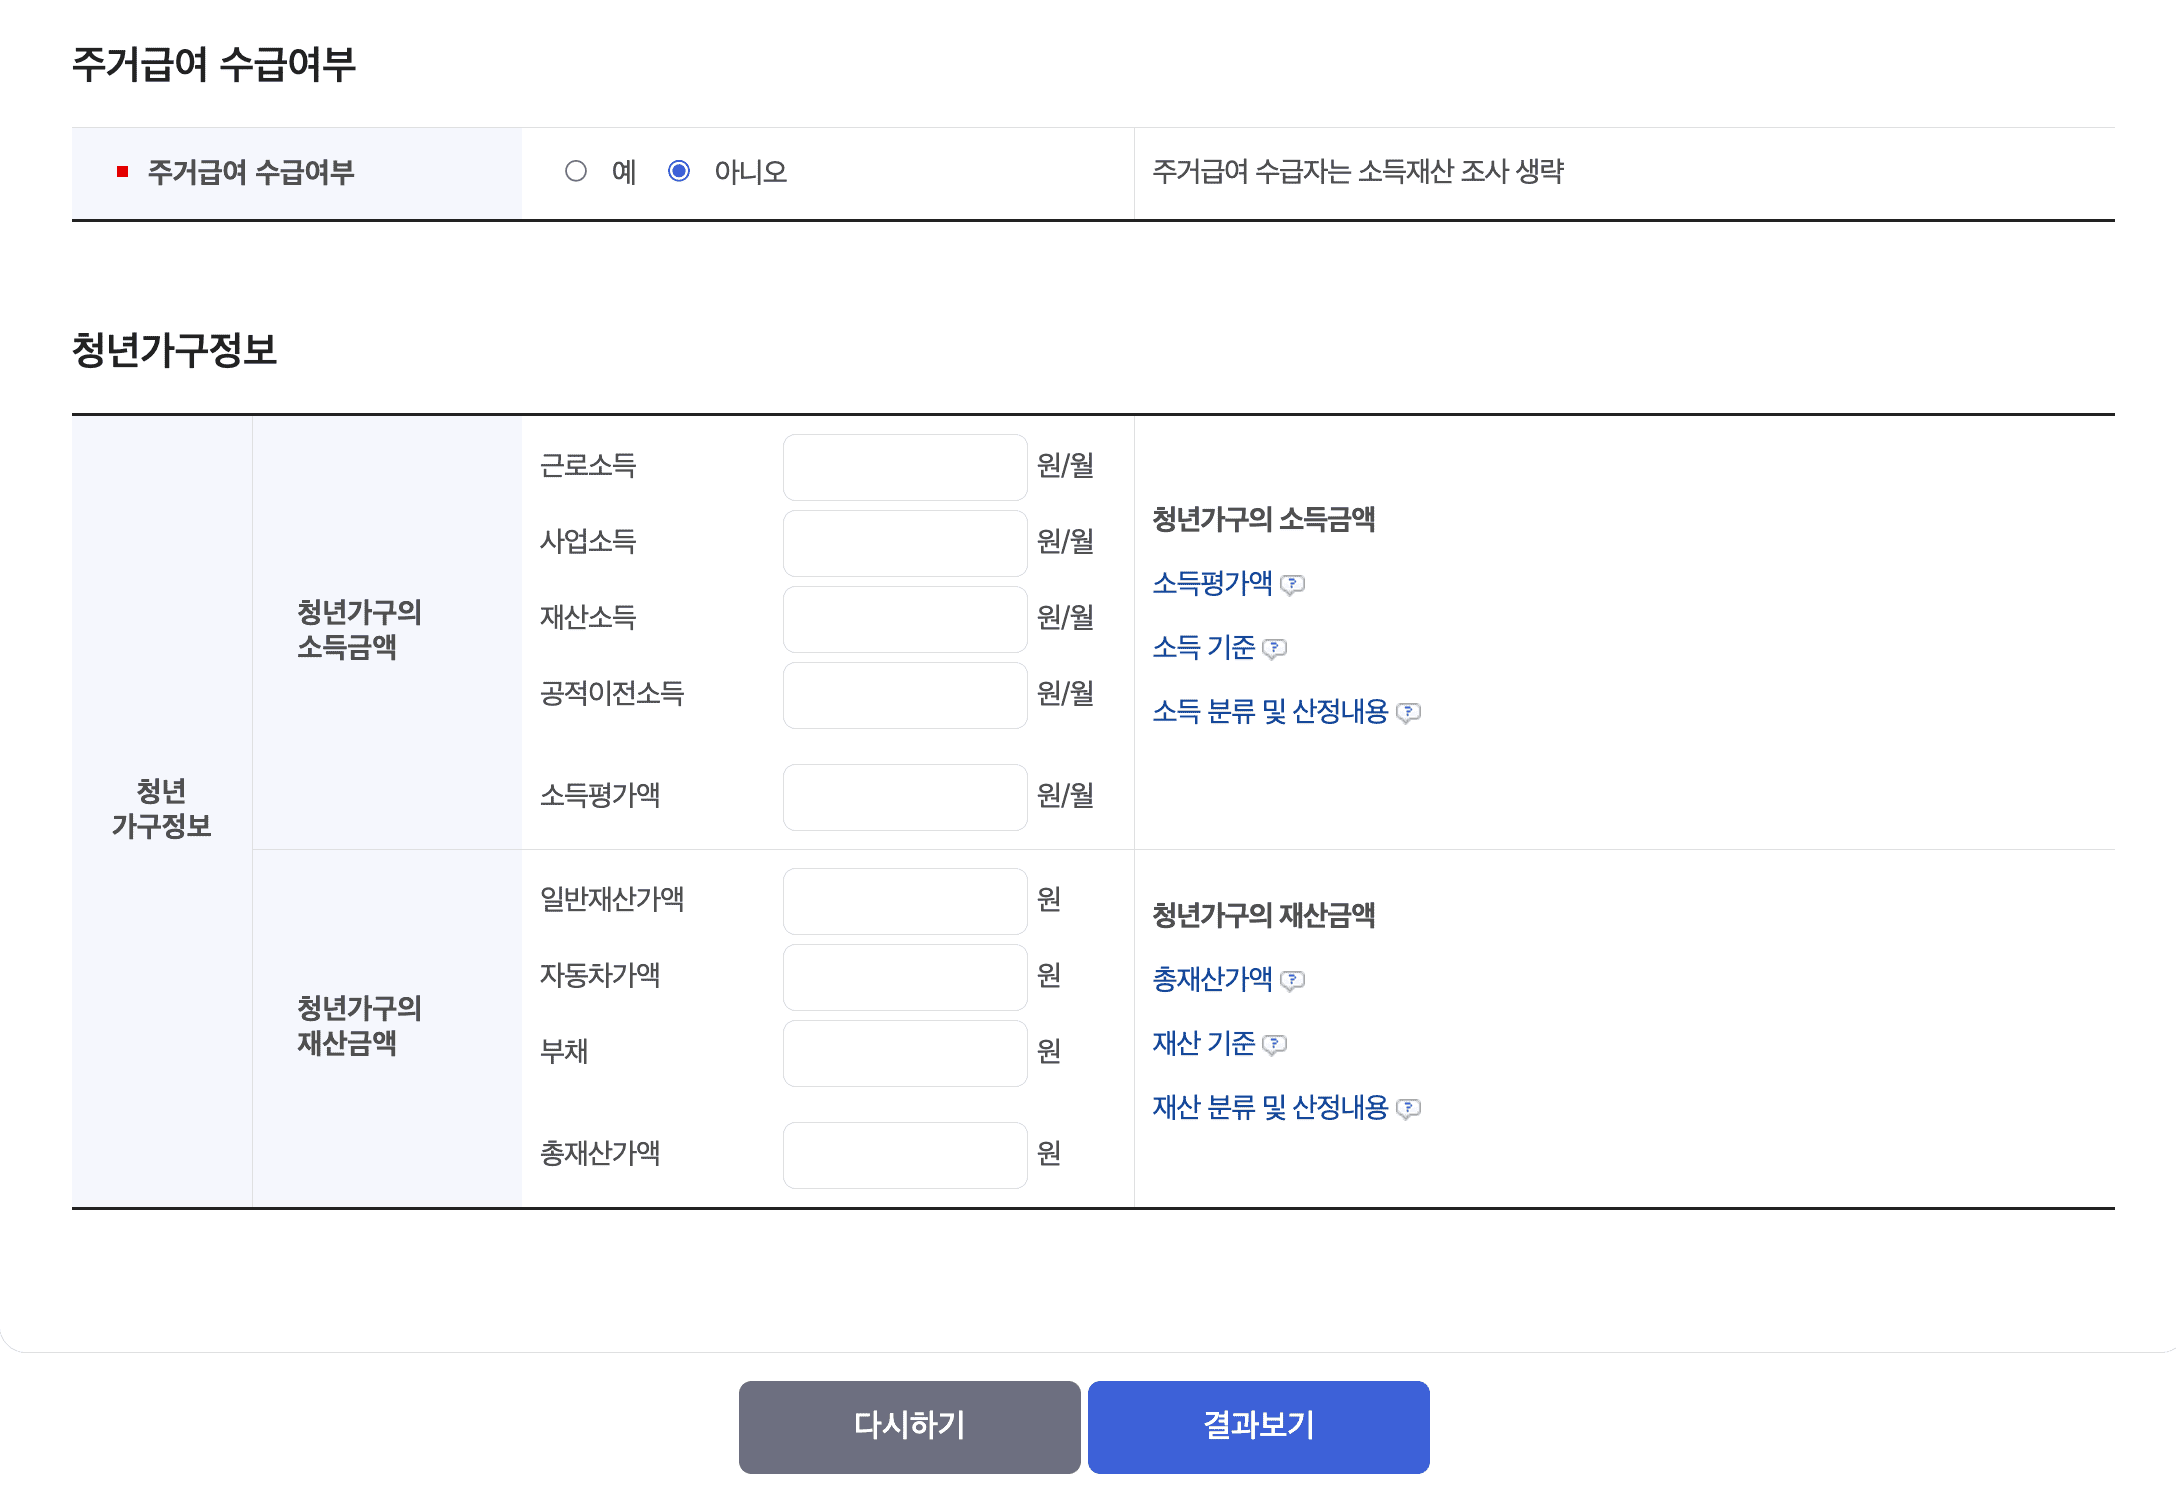This screenshot has height=1502, width=2176.
Task: Select 아니오 radio for 주거급여 수급여부
Action: [679, 171]
